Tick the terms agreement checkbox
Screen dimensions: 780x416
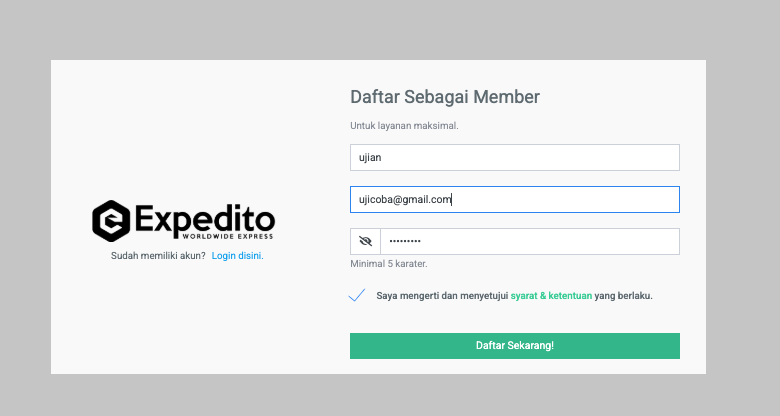(x=357, y=295)
